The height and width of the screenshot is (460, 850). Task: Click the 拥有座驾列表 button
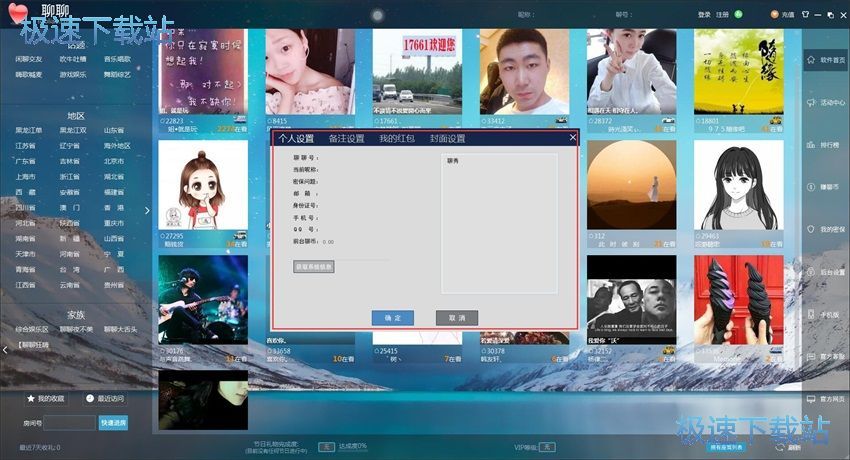726,447
